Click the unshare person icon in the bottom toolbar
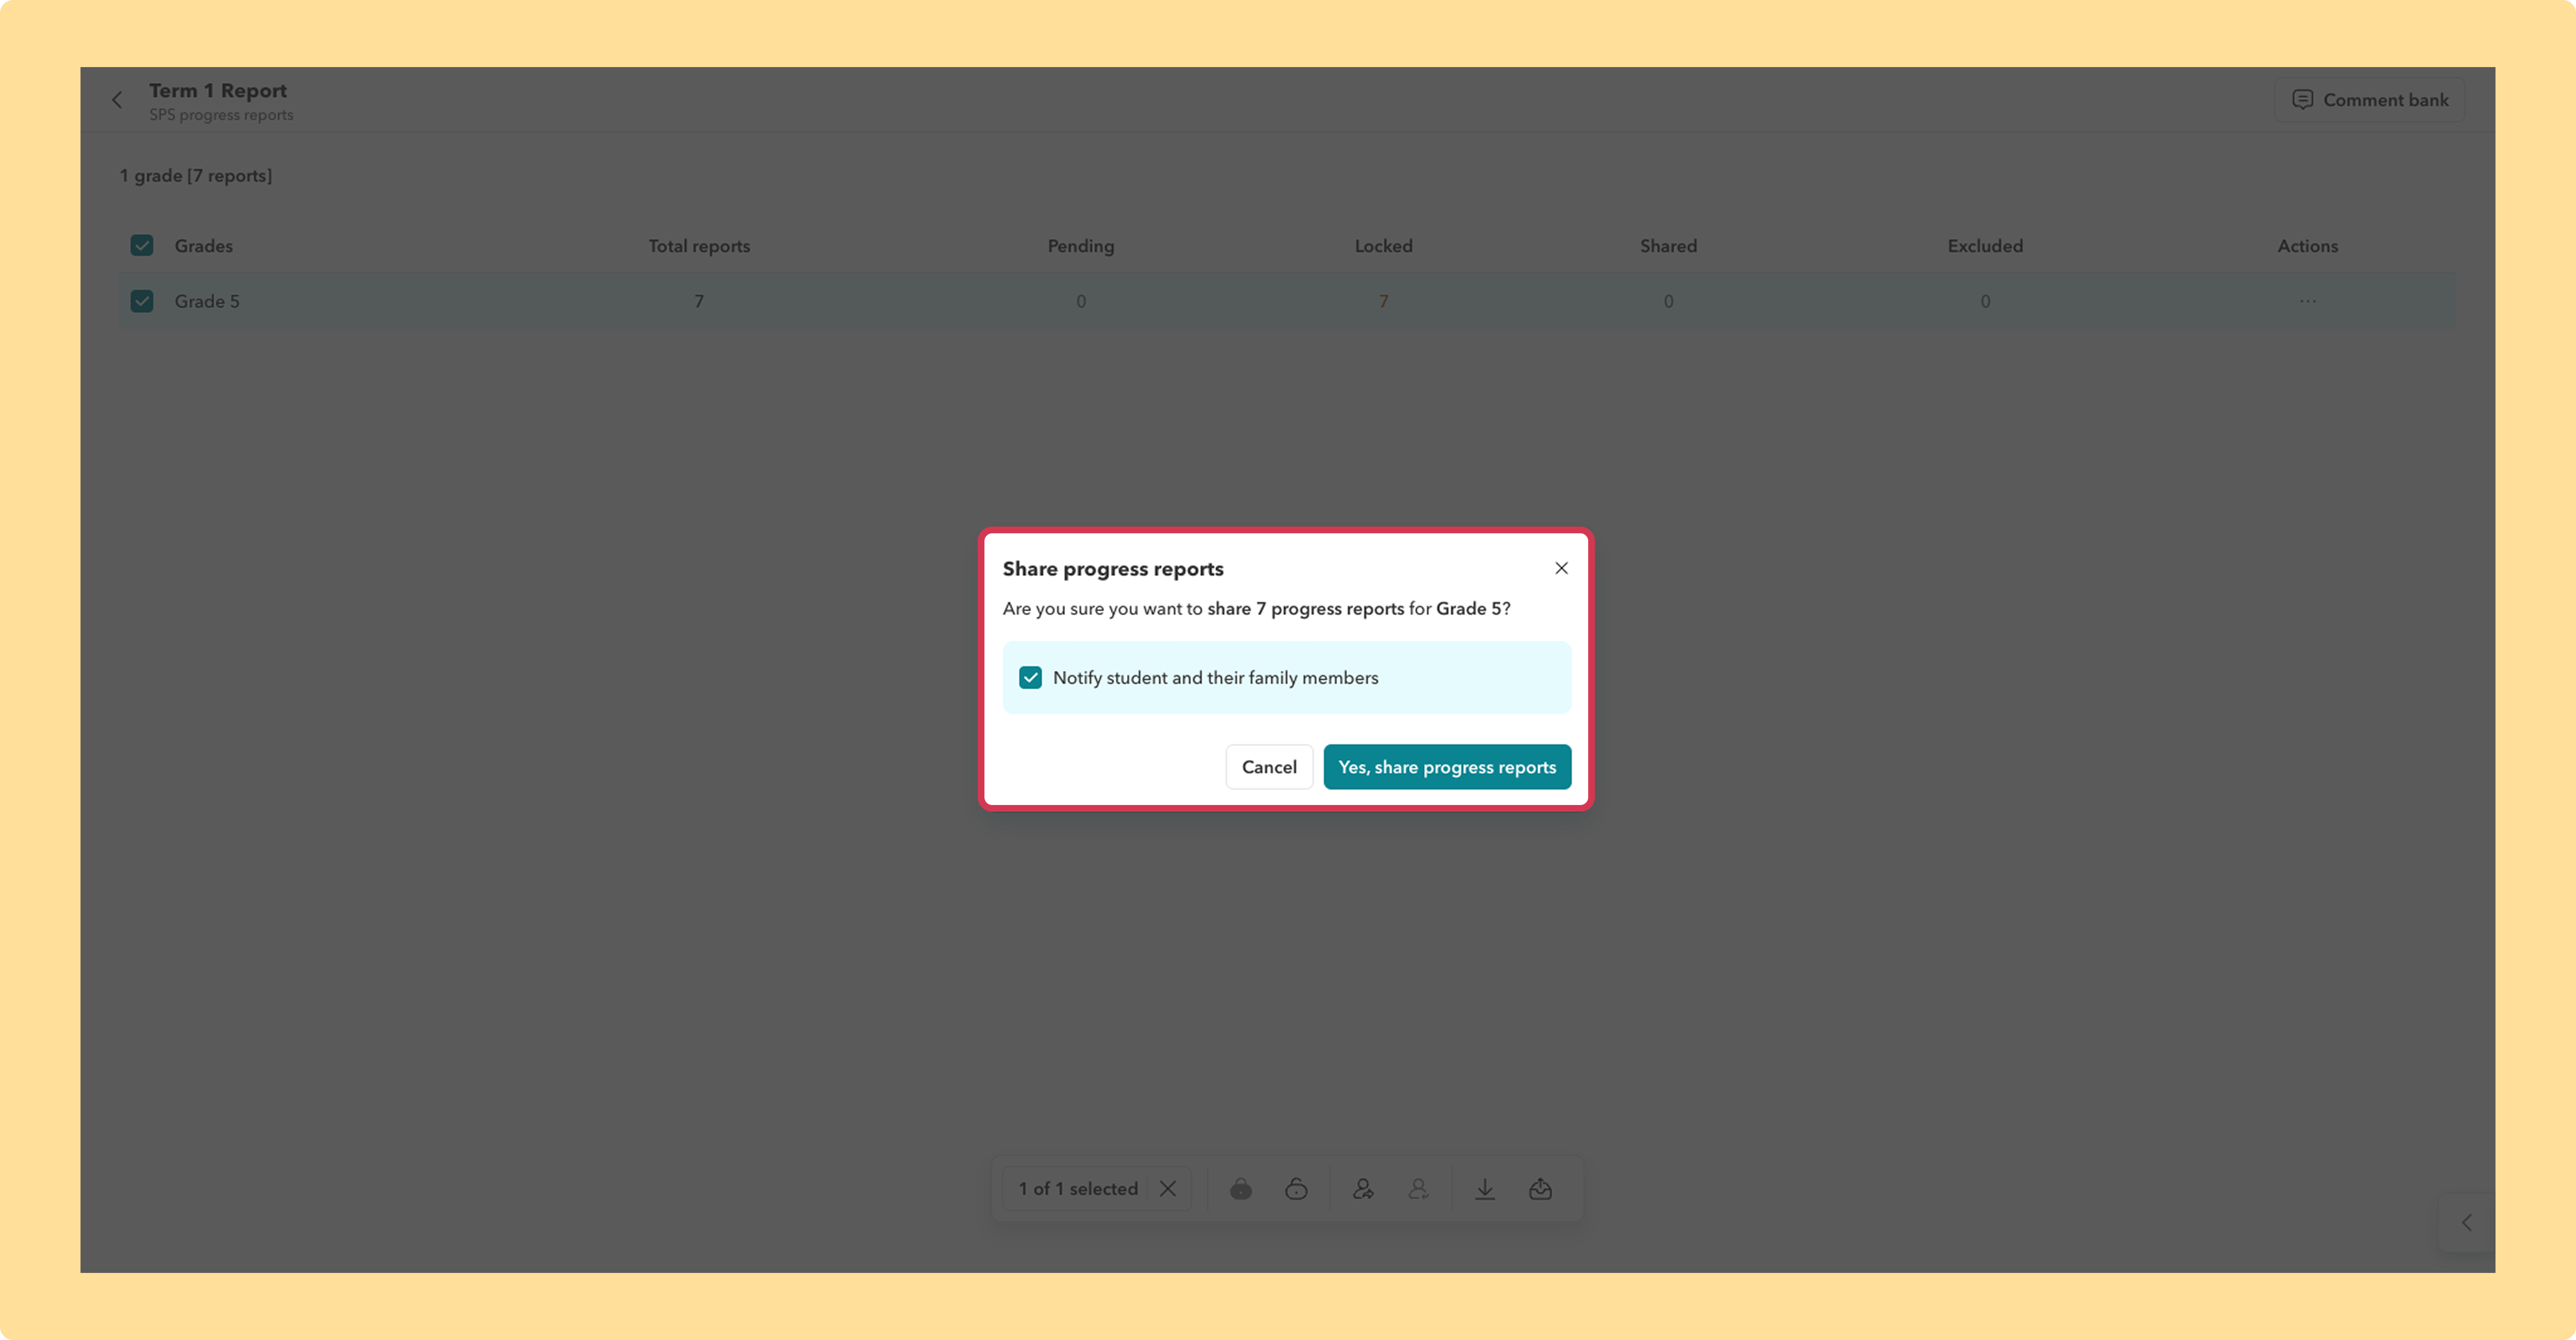Viewport: 2576px width, 1340px height. [1418, 1189]
